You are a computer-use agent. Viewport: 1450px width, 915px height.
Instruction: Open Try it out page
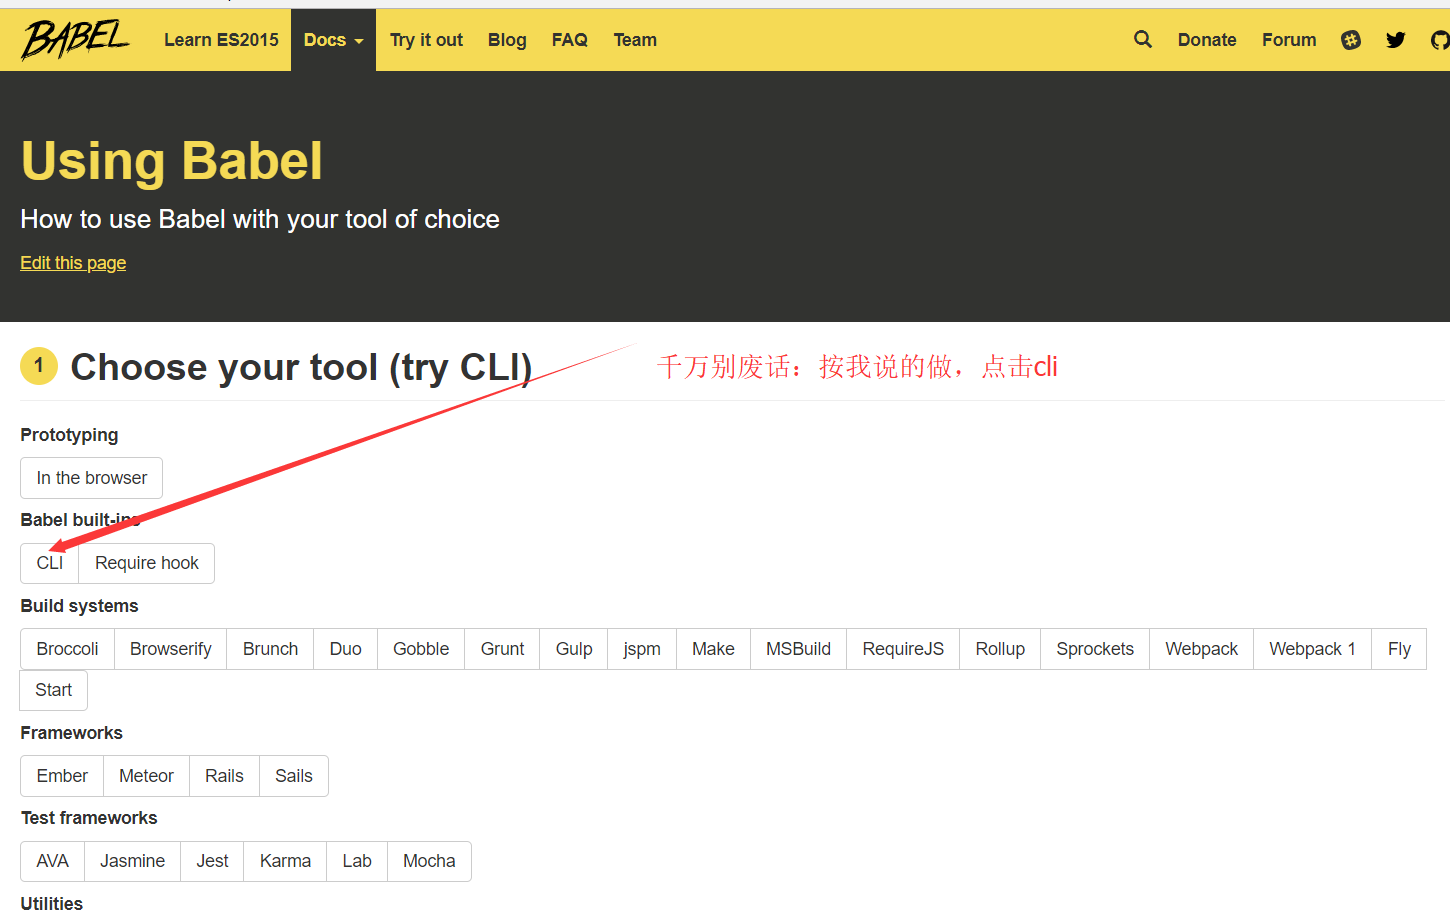coord(426,40)
